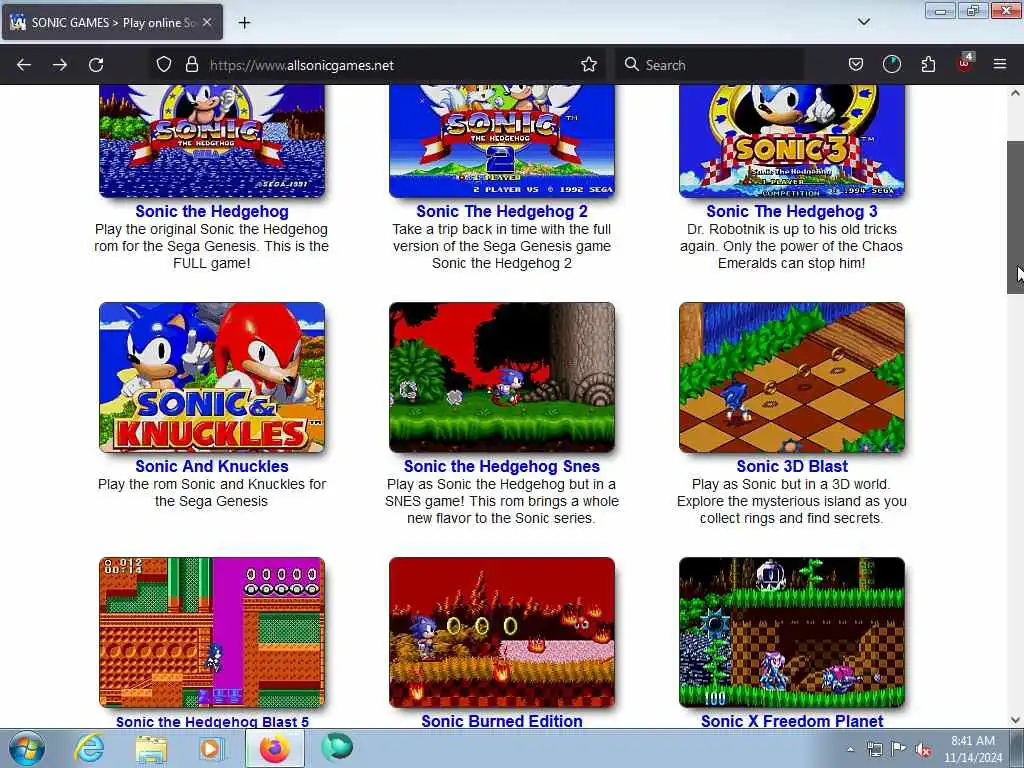The image size is (1024, 768).
Task: List all tabs dropdown arrow
Action: [864, 22]
